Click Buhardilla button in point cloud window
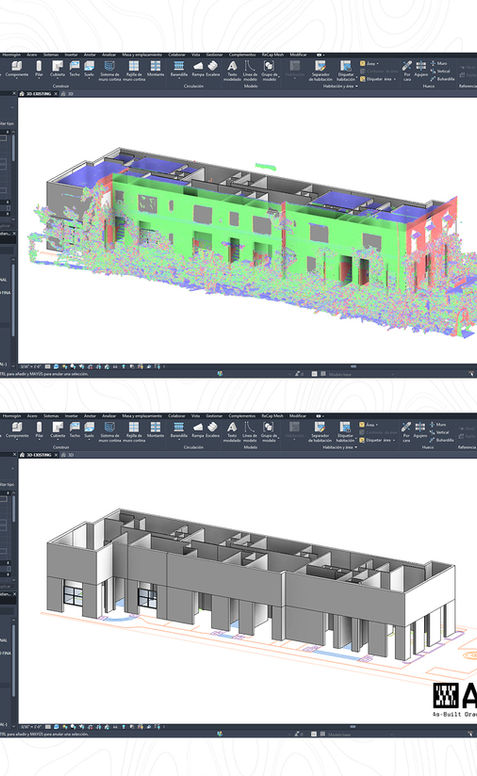This screenshot has width=477, height=776. coord(442,79)
